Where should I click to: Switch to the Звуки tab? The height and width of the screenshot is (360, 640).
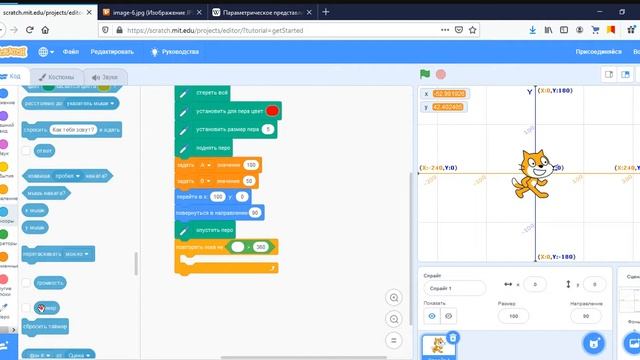105,77
